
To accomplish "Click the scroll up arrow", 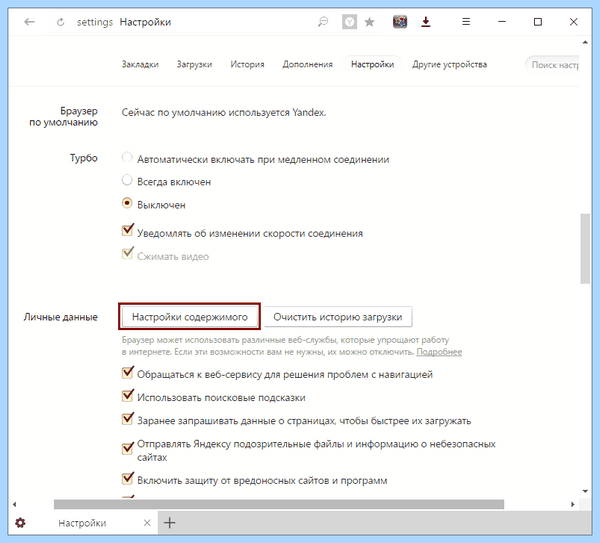I will (x=585, y=42).
